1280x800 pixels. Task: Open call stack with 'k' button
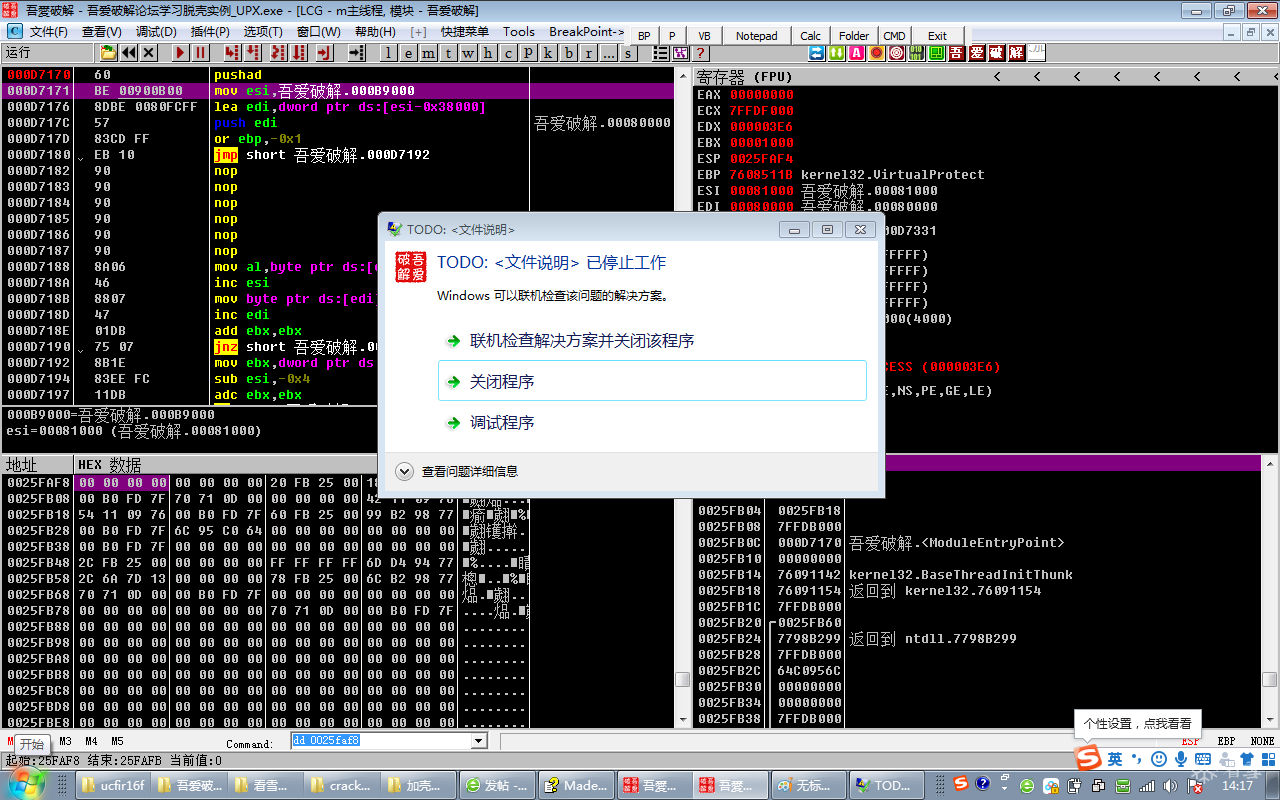pyautogui.click(x=549, y=53)
